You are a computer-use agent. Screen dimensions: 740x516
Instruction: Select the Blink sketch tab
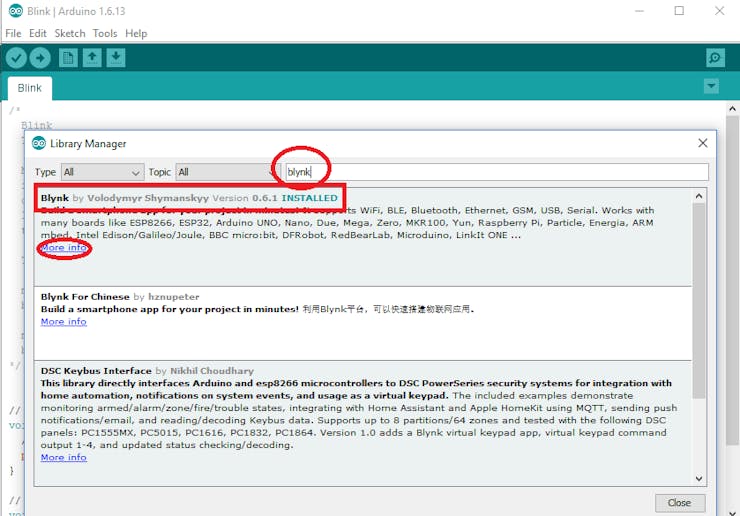click(x=30, y=88)
